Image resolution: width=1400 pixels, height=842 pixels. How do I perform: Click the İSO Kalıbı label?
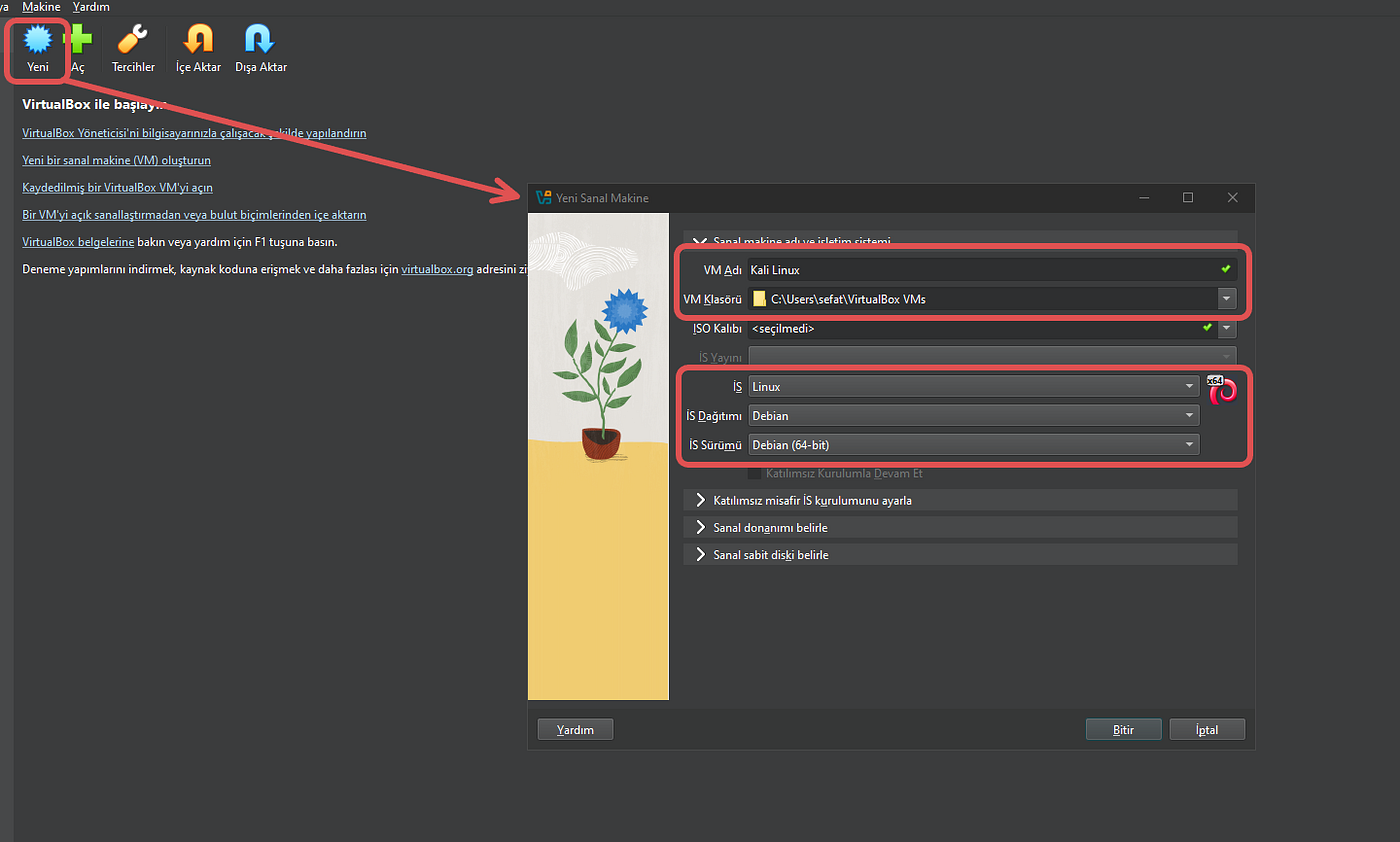click(717, 328)
